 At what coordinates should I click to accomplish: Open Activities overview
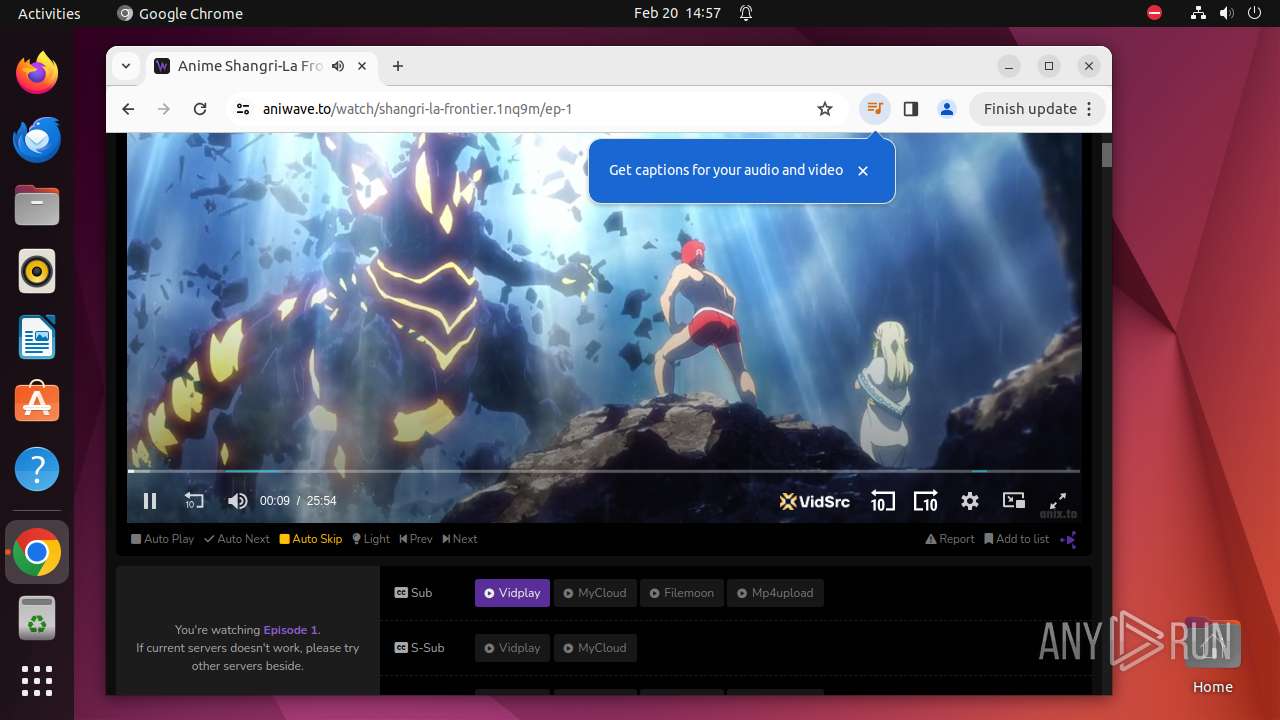(49, 13)
